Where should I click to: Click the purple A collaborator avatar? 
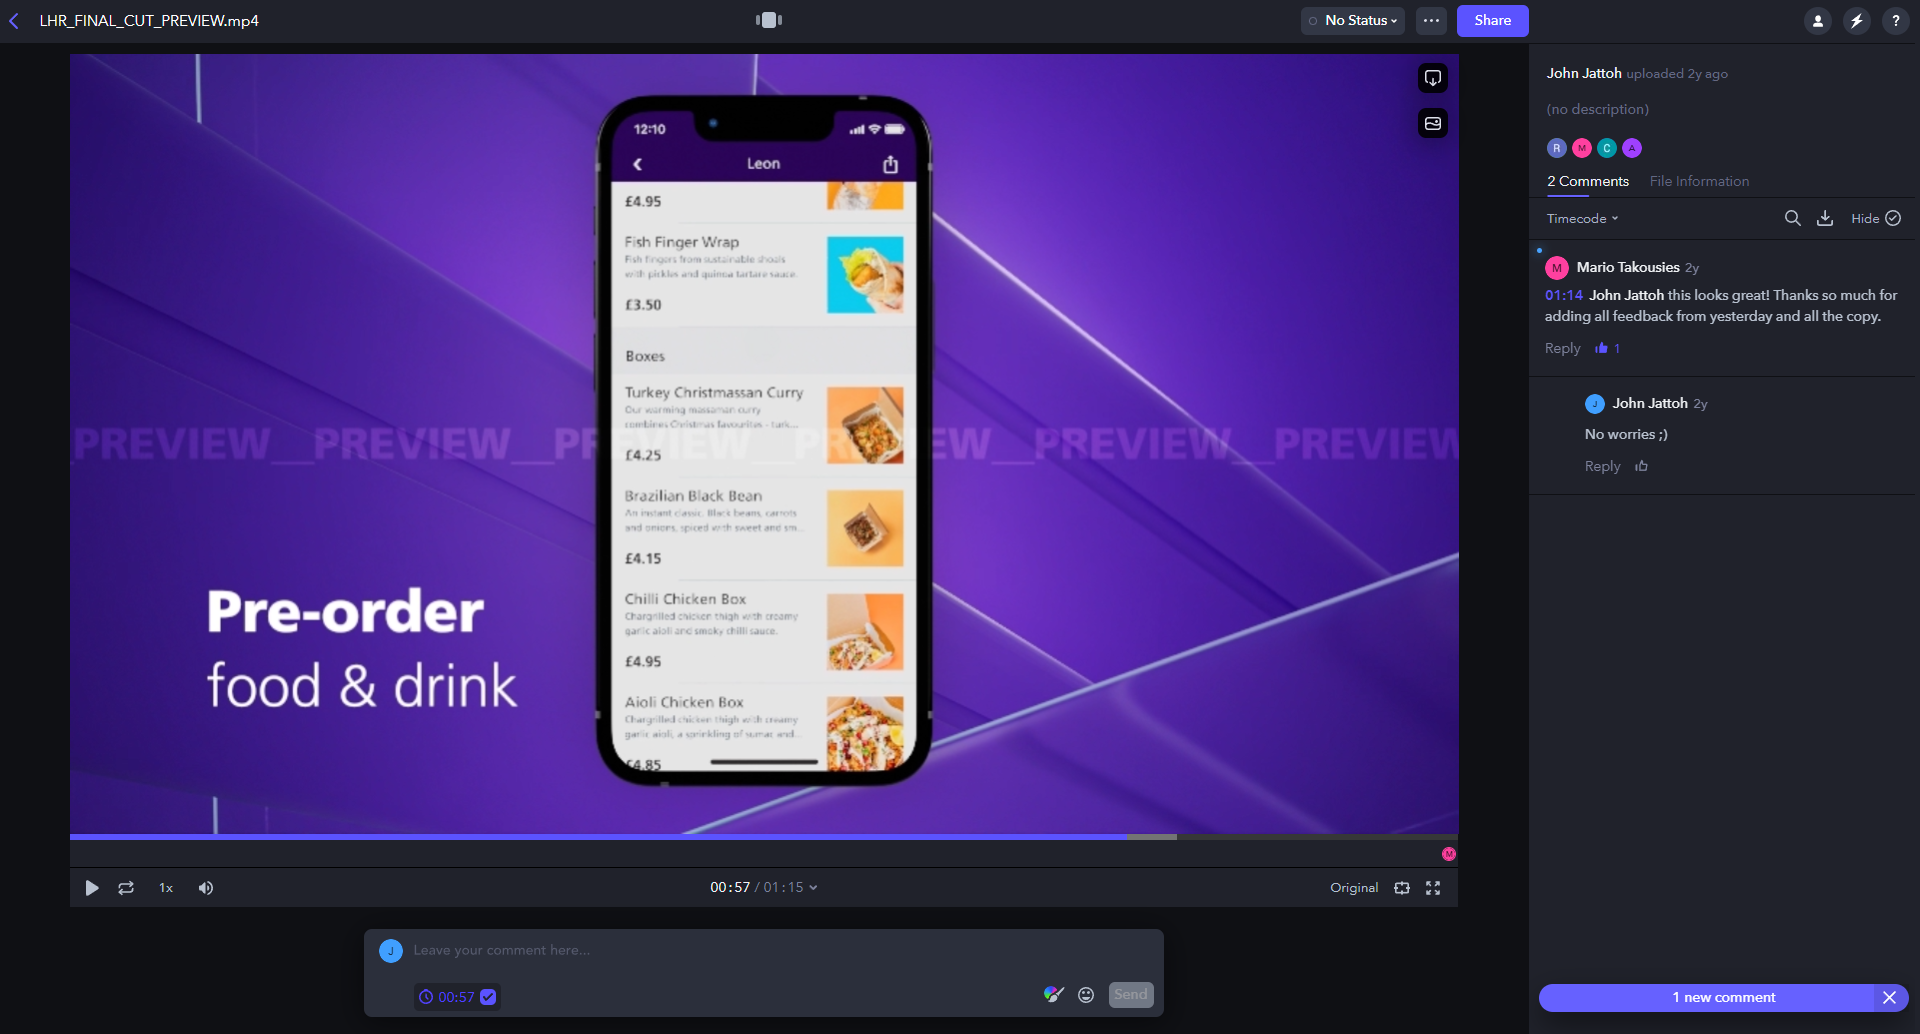pyautogui.click(x=1631, y=148)
